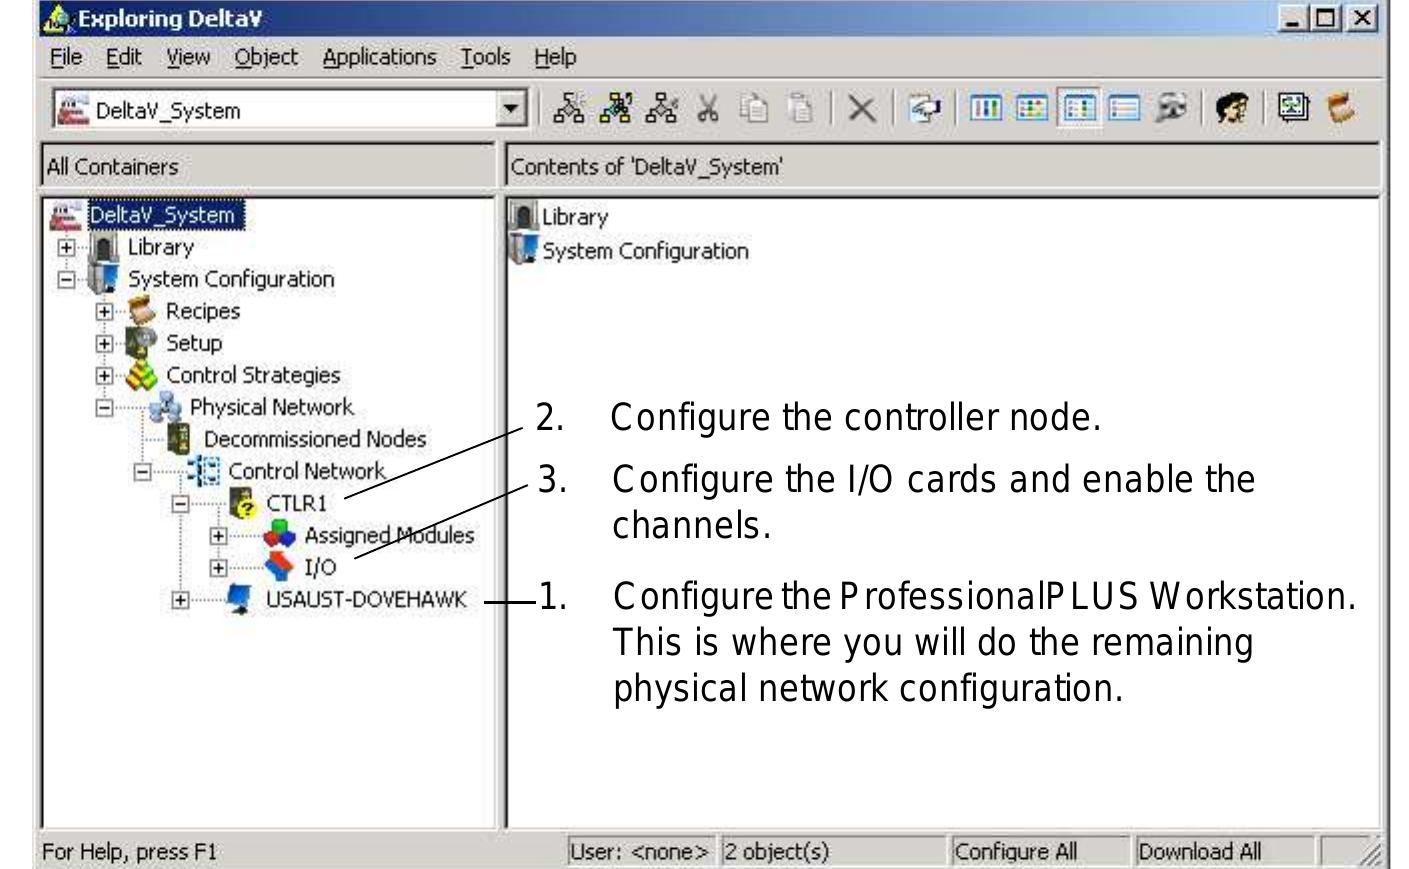Collapse the CTLR1 node
Image resolution: width=1409 pixels, height=869 pixels.
[180, 503]
